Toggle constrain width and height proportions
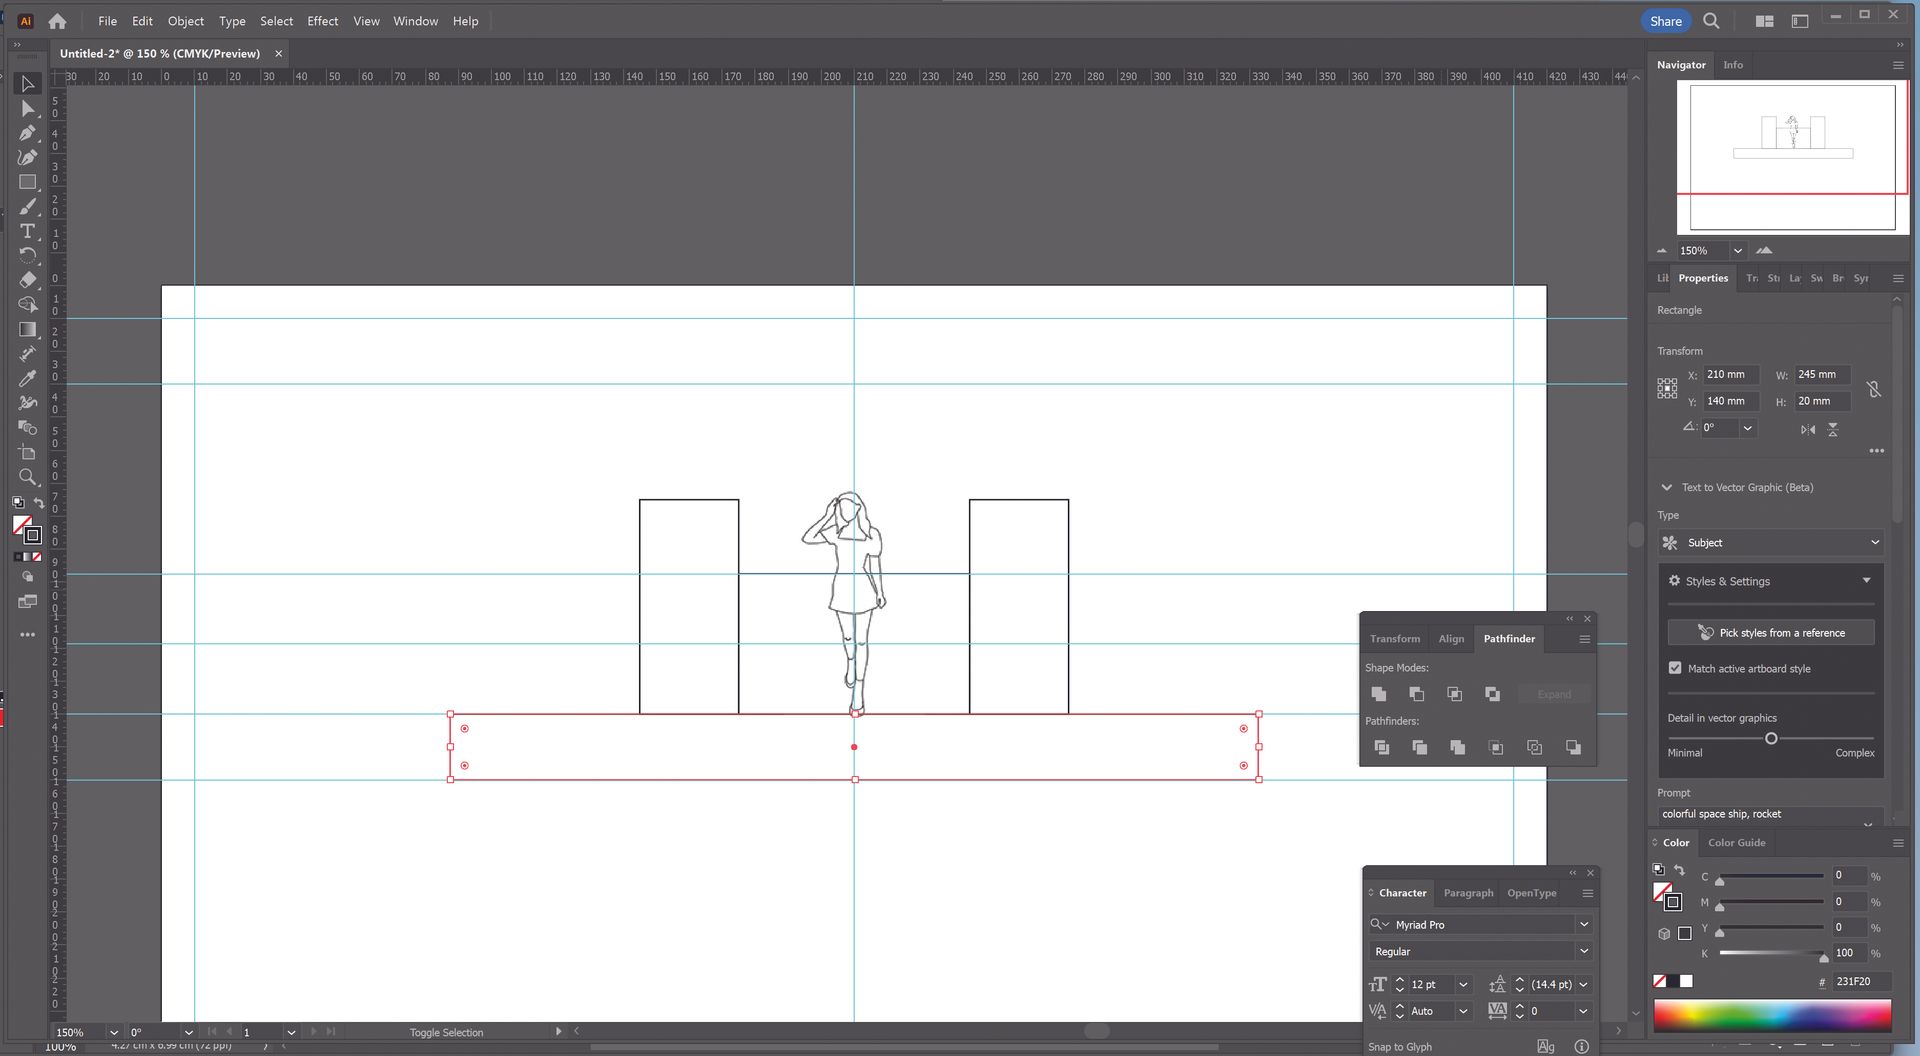The width and height of the screenshot is (1920, 1056). click(1874, 388)
